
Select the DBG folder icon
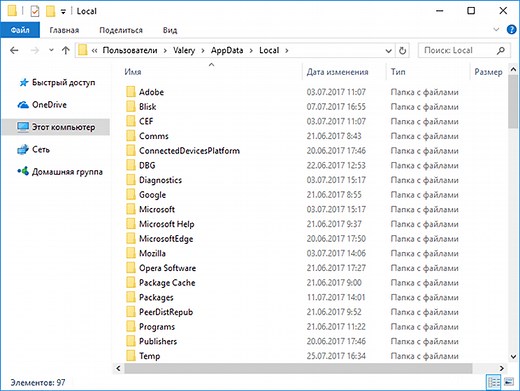131,165
